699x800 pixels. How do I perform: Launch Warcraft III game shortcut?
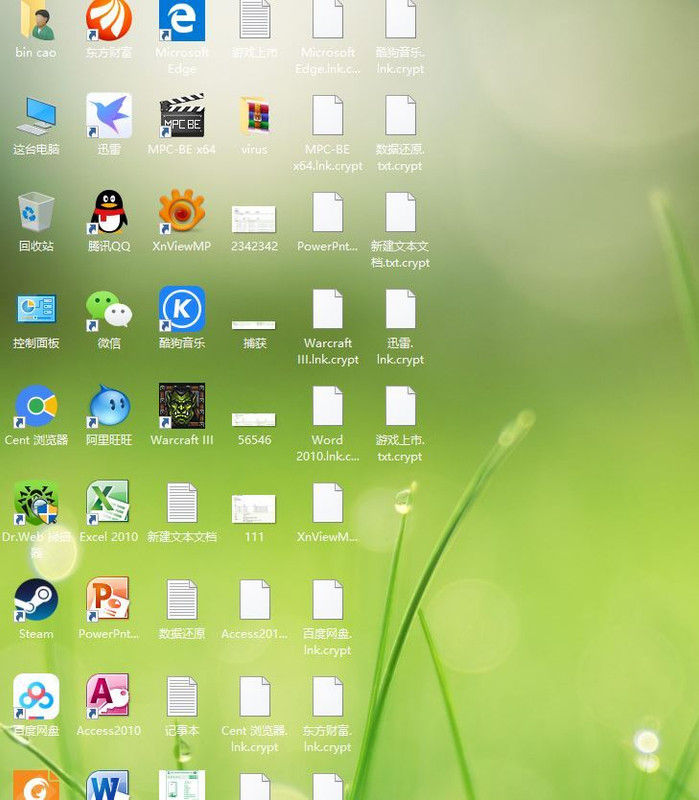tap(182, 406)
